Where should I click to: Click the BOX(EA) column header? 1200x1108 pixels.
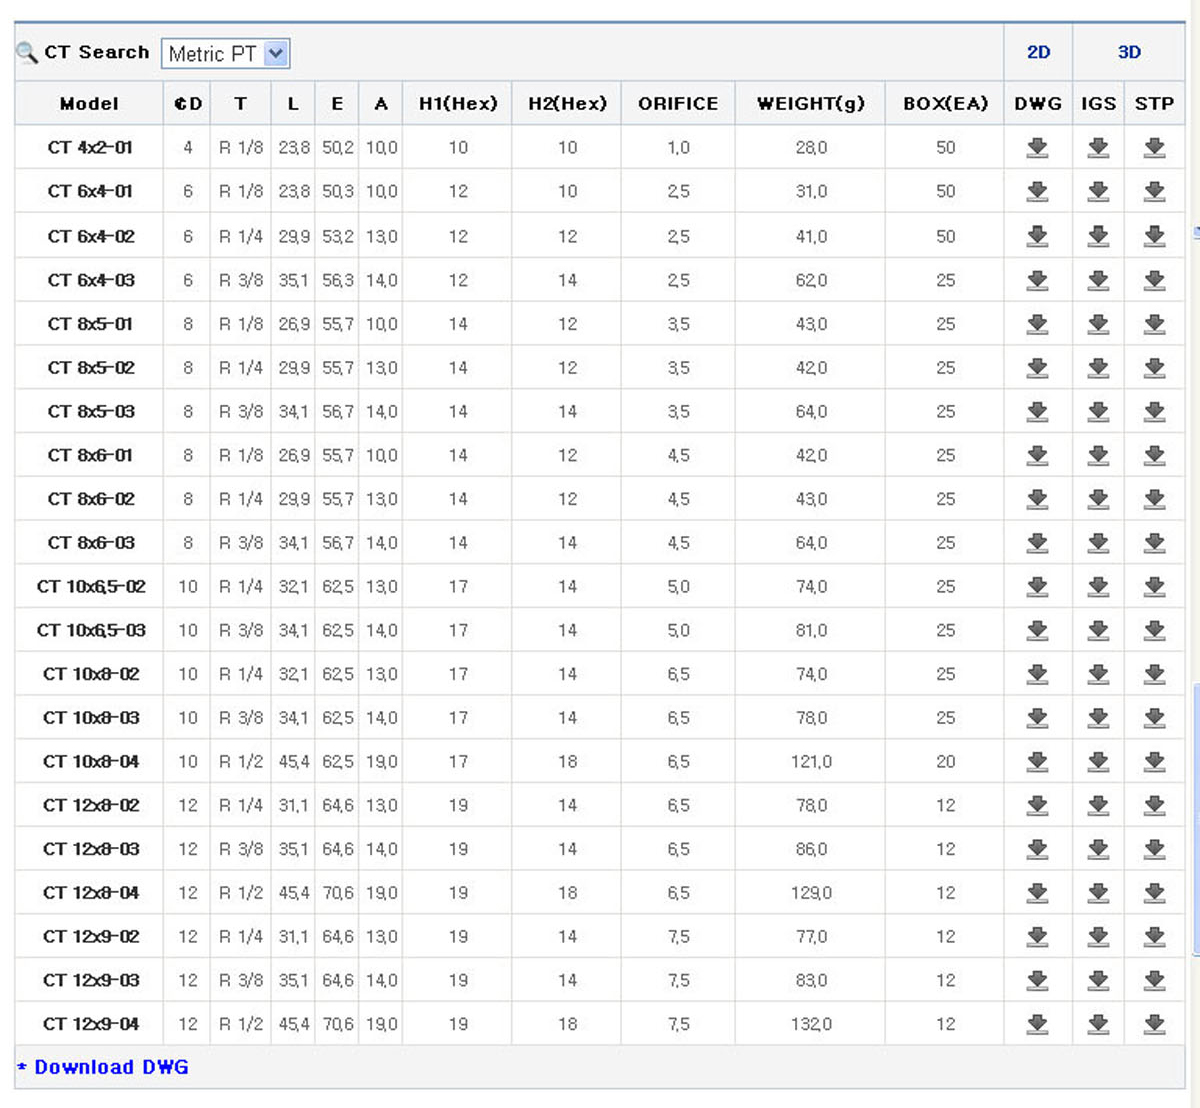(945, 104)
